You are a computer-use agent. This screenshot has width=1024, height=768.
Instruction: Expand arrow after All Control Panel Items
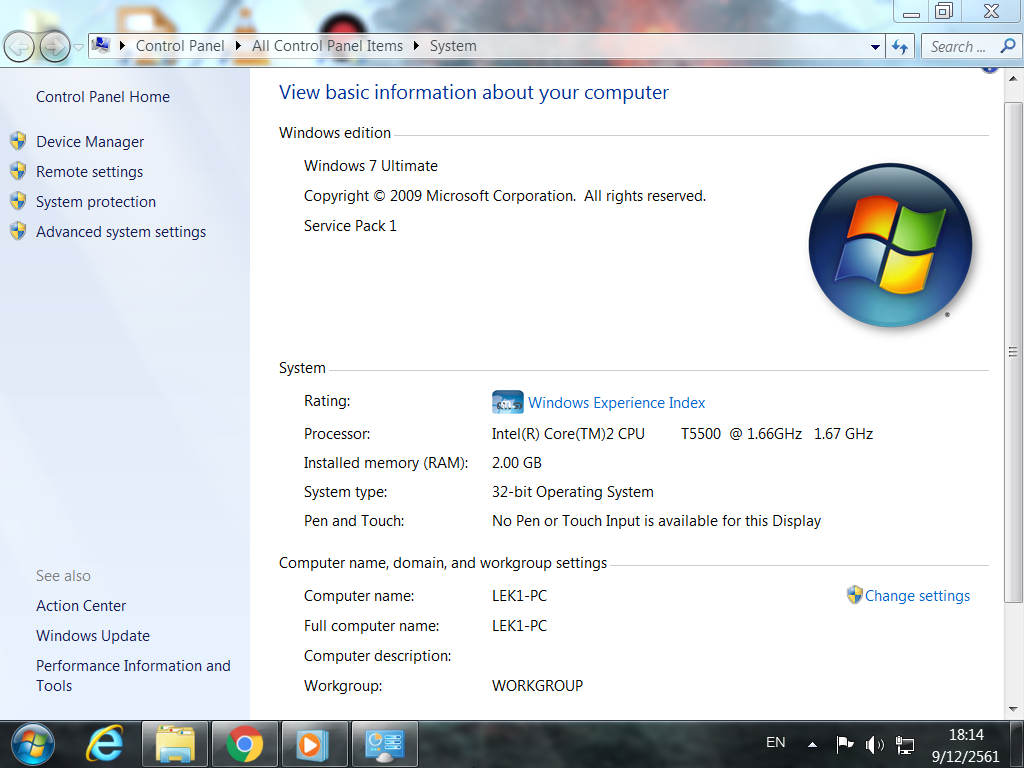416,46
